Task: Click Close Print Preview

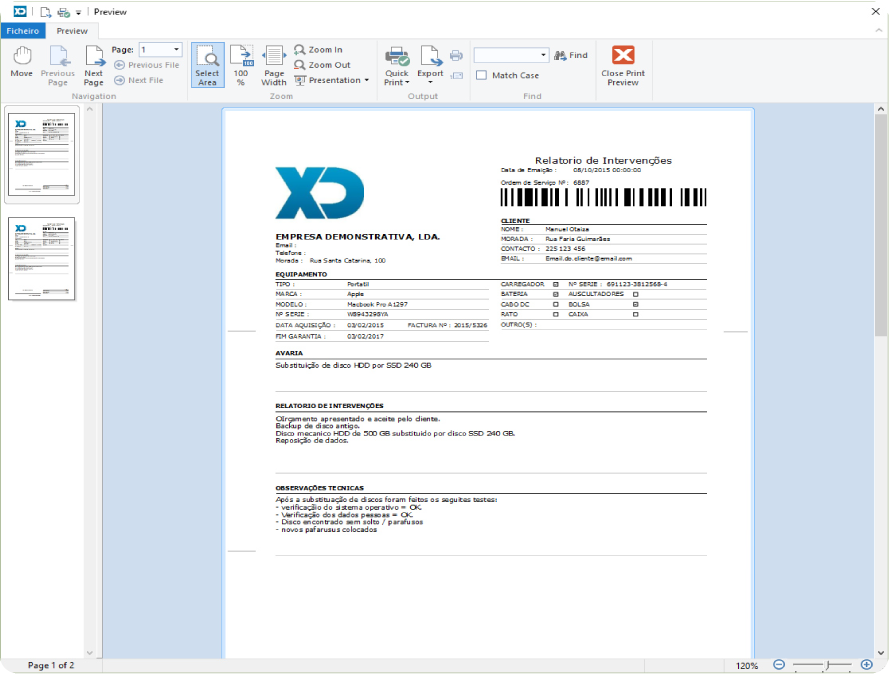Action: [623, 64]
